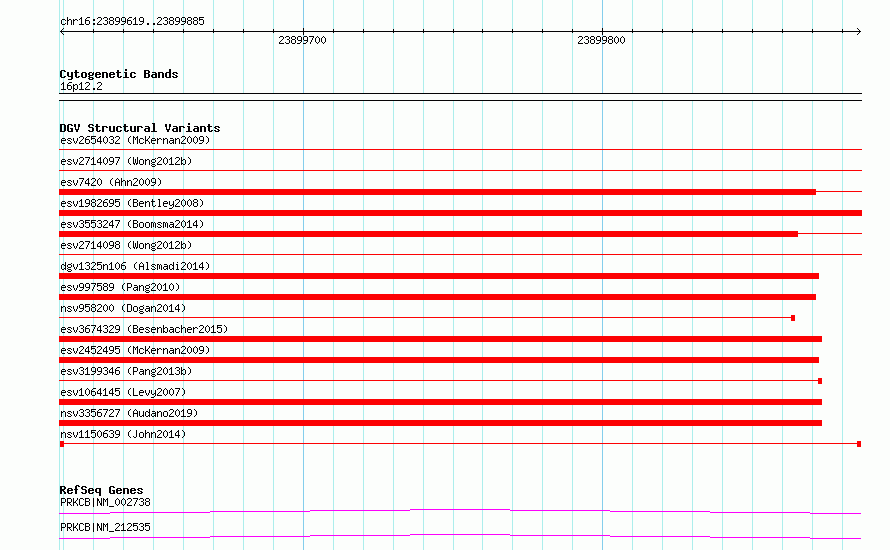
Task: Open variant dgv1325n106 (Alsmadi2014)
Action: pos(135,266)
